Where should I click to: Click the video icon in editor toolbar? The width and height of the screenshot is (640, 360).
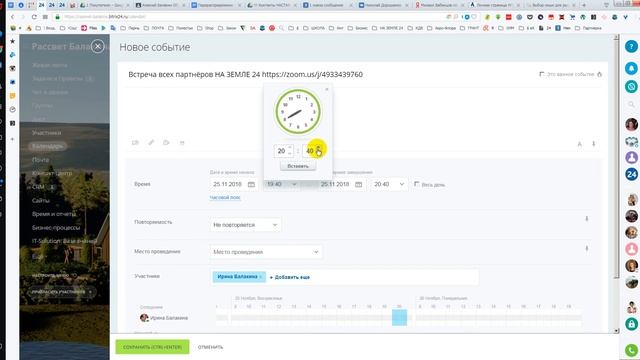coord(166,142)
